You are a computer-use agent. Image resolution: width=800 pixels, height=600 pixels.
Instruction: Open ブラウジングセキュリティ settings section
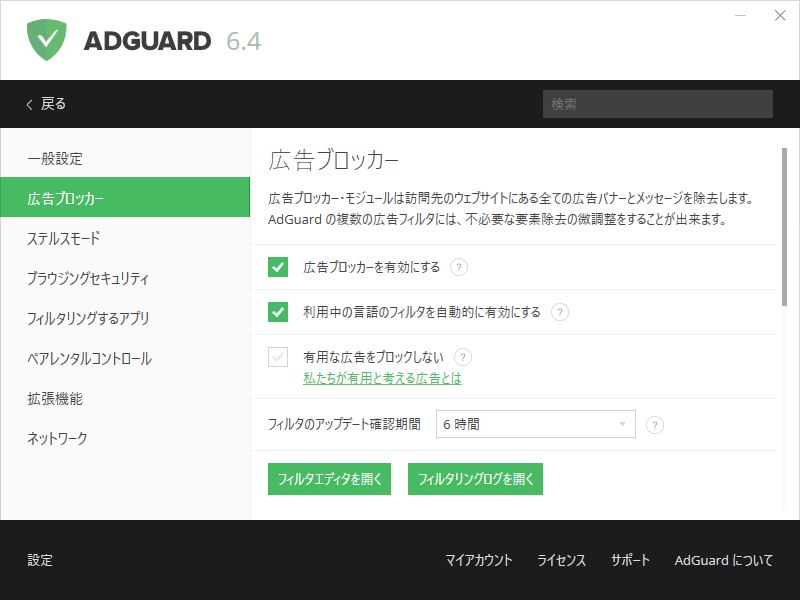pos(125,278)
